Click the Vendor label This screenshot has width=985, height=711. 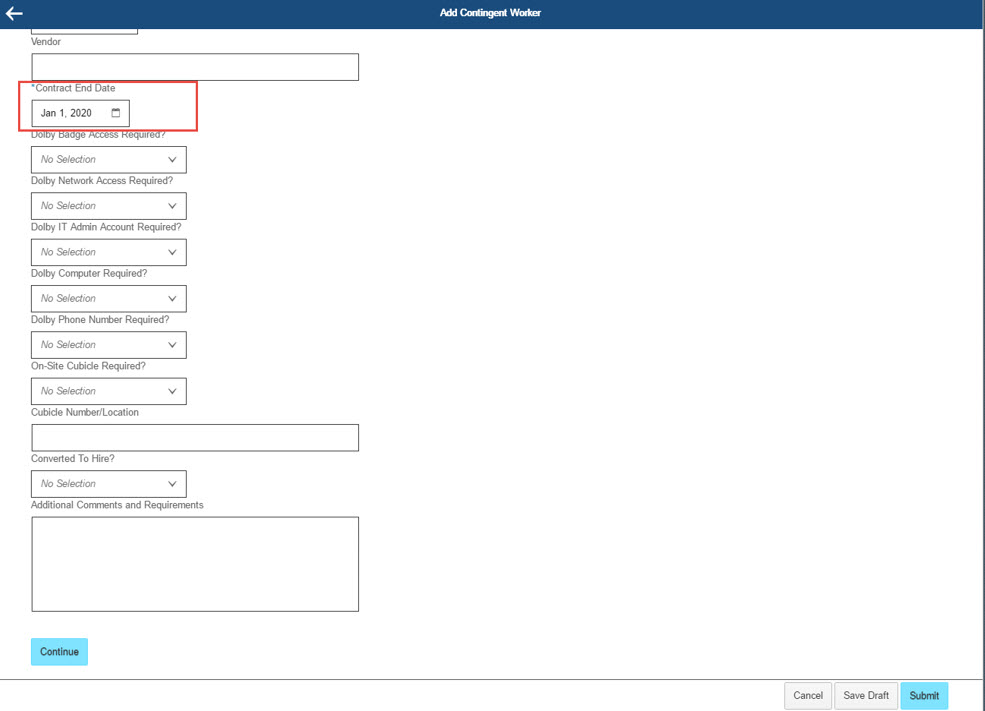click(x=46, y=41)
